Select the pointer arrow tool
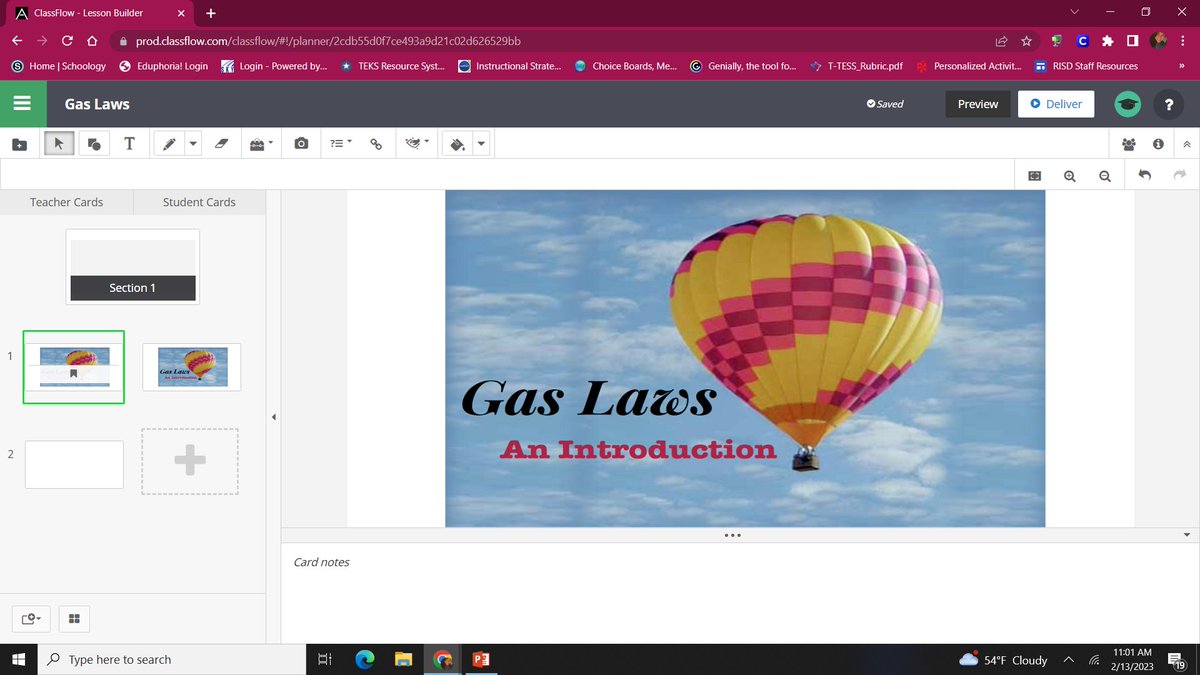This screenshot has width=1200, height=675. (58, 144)
